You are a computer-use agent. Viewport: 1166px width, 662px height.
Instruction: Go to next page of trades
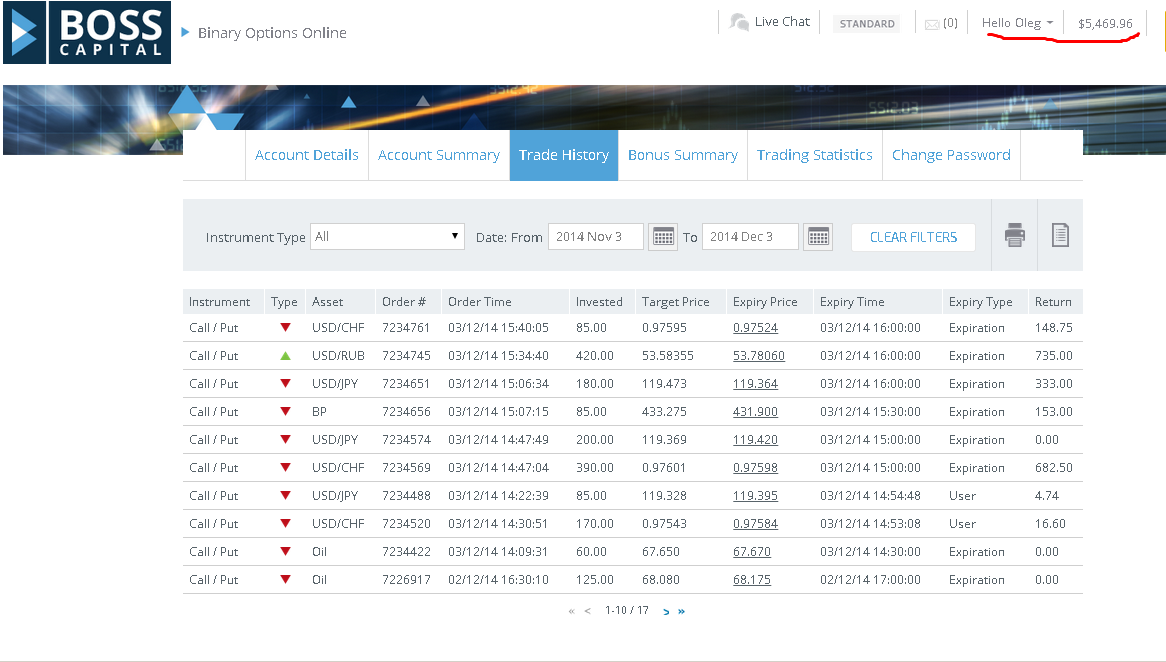(x=666, y=611)
